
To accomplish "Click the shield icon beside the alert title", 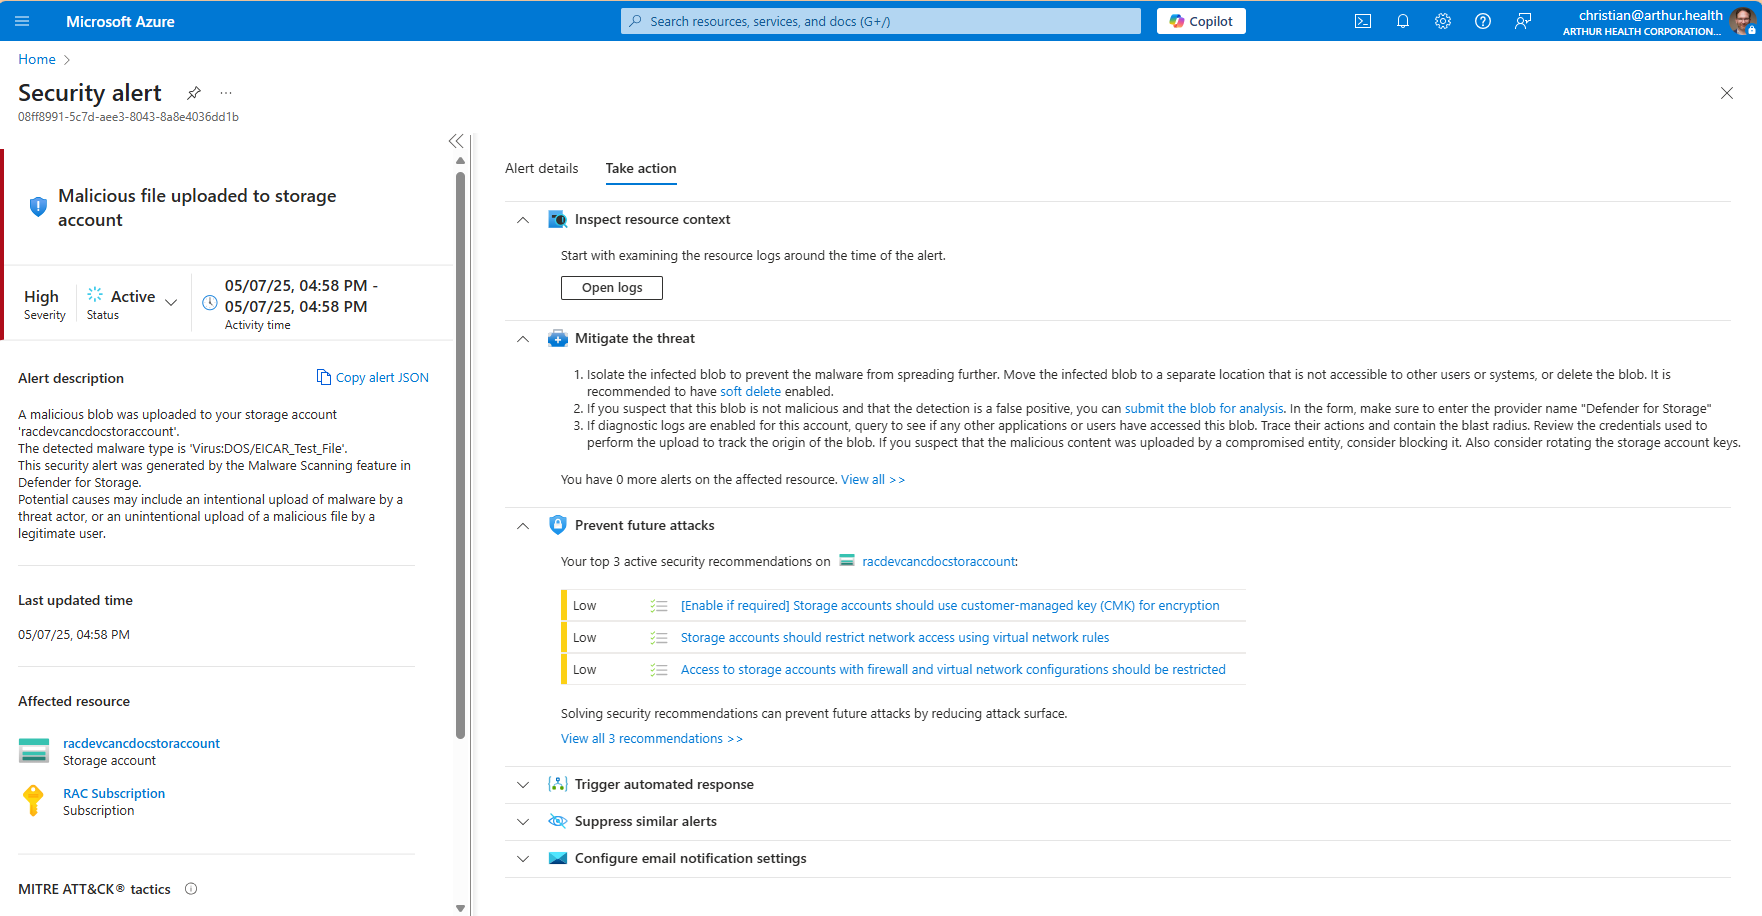I will (38, 207).
